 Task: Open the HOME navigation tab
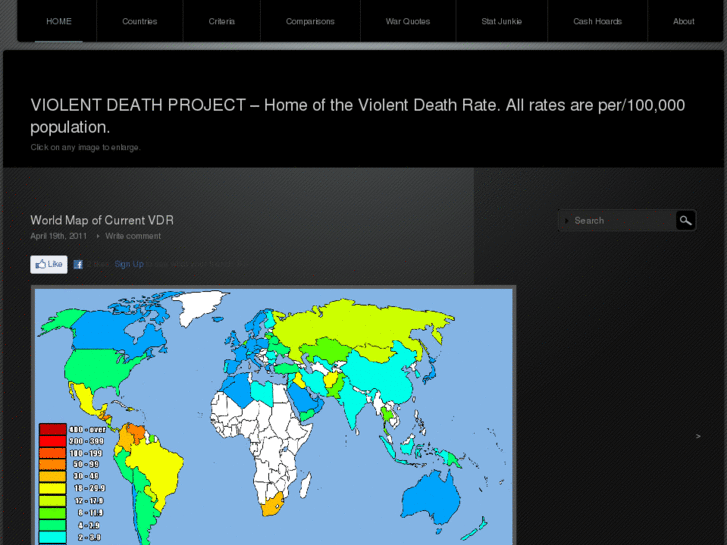pyautogui.click(x=59, y=21)
